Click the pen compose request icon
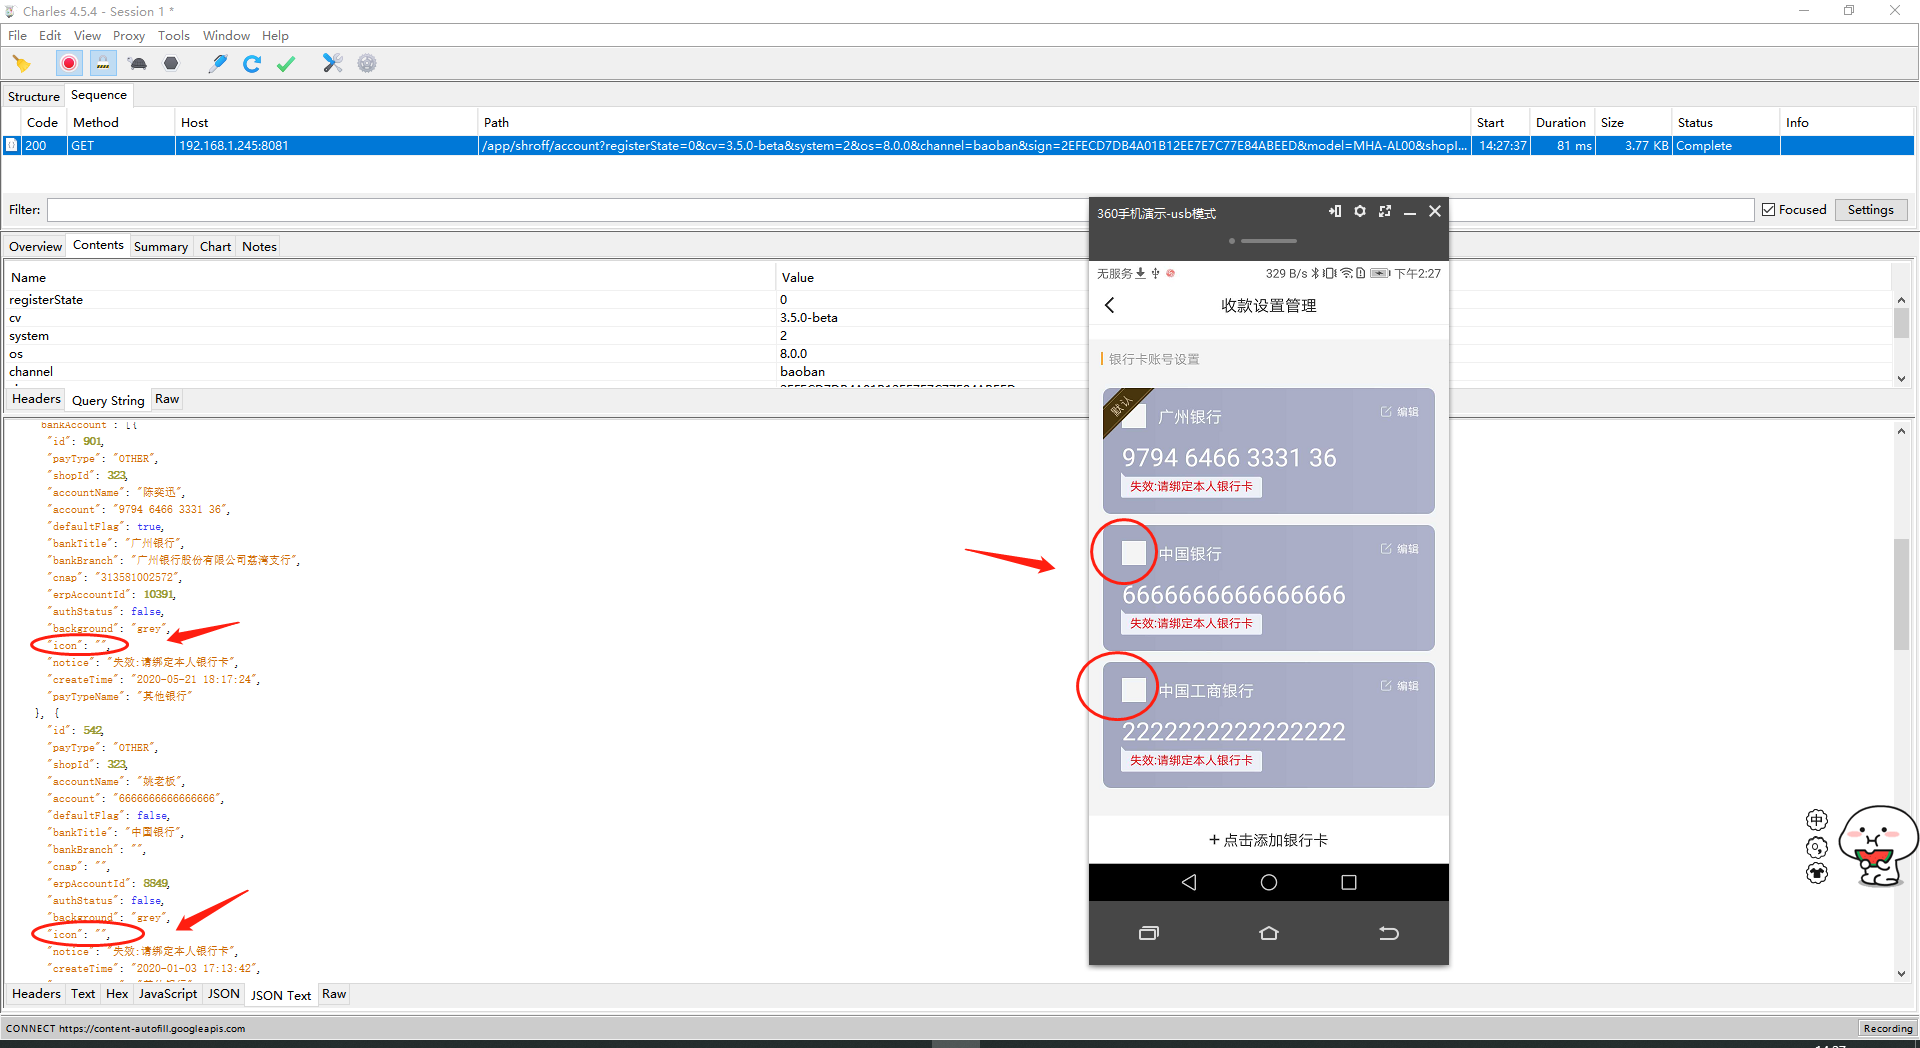The height and width of the screenshot is (1048, 1920). [217, 64]
